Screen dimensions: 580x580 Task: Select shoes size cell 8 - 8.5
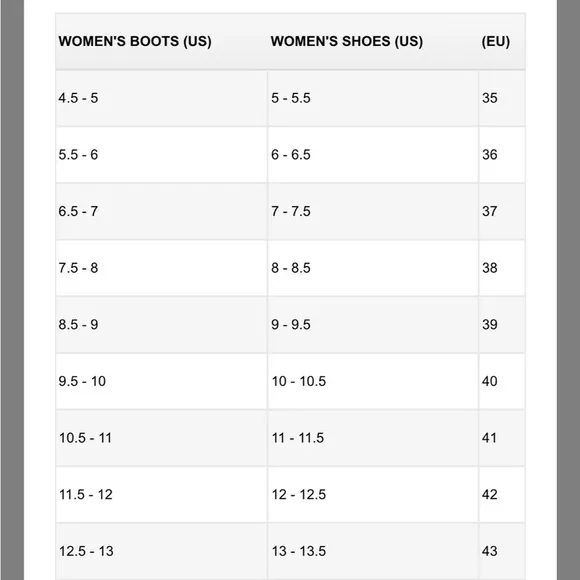pos(373,268)
